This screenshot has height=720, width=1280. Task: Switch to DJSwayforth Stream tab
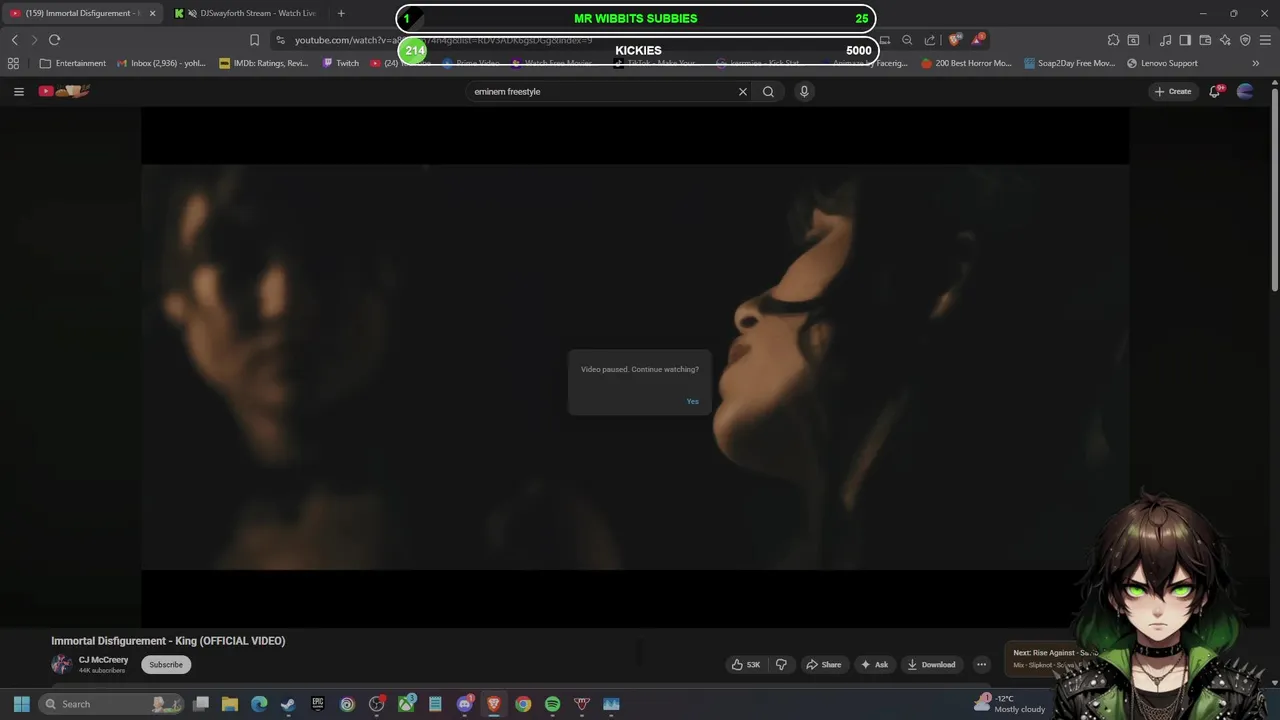tap(247, 13)
